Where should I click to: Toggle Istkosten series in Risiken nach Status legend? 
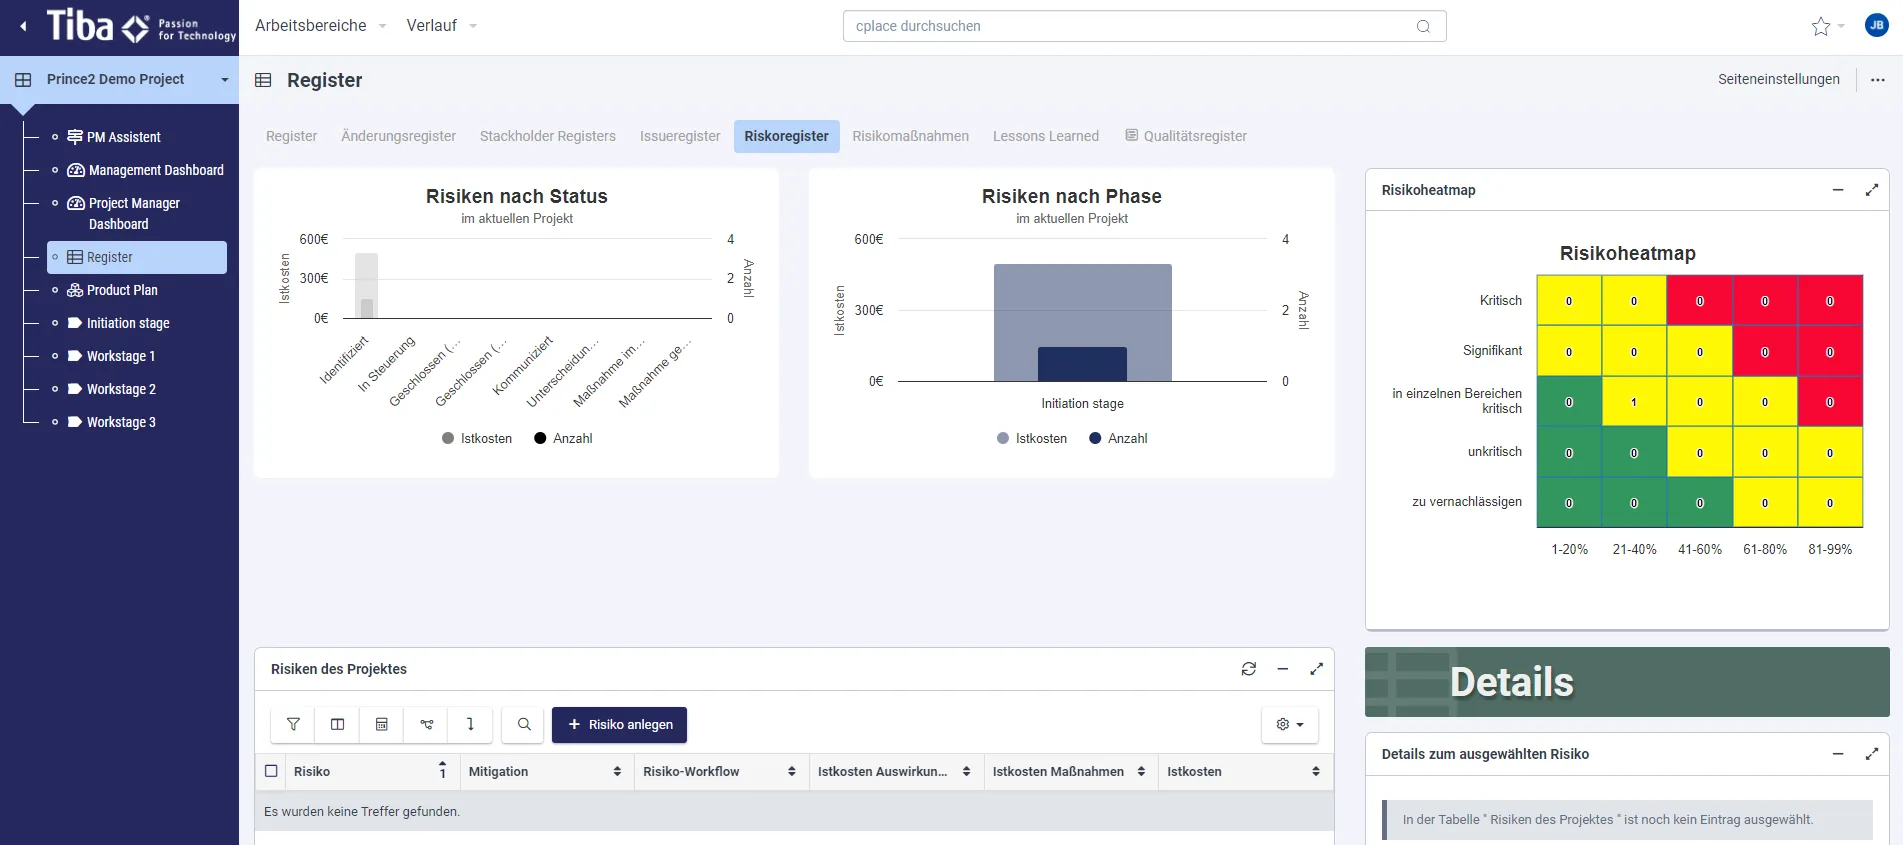[477, 438]
